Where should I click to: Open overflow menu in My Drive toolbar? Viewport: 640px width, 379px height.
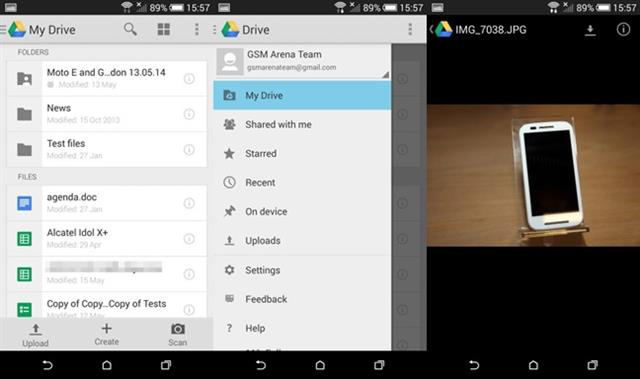(197, 29)
